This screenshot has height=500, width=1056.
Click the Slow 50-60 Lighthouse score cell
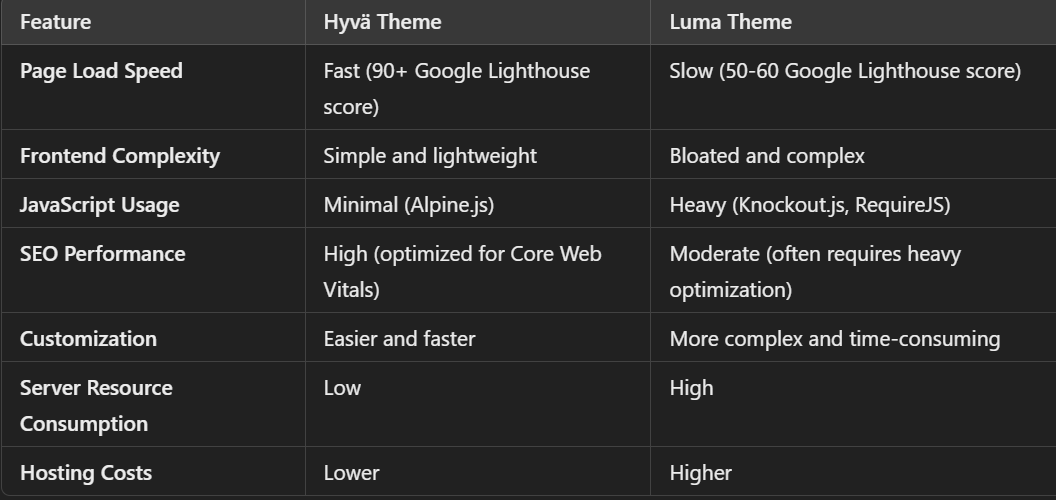pos(845,71)
